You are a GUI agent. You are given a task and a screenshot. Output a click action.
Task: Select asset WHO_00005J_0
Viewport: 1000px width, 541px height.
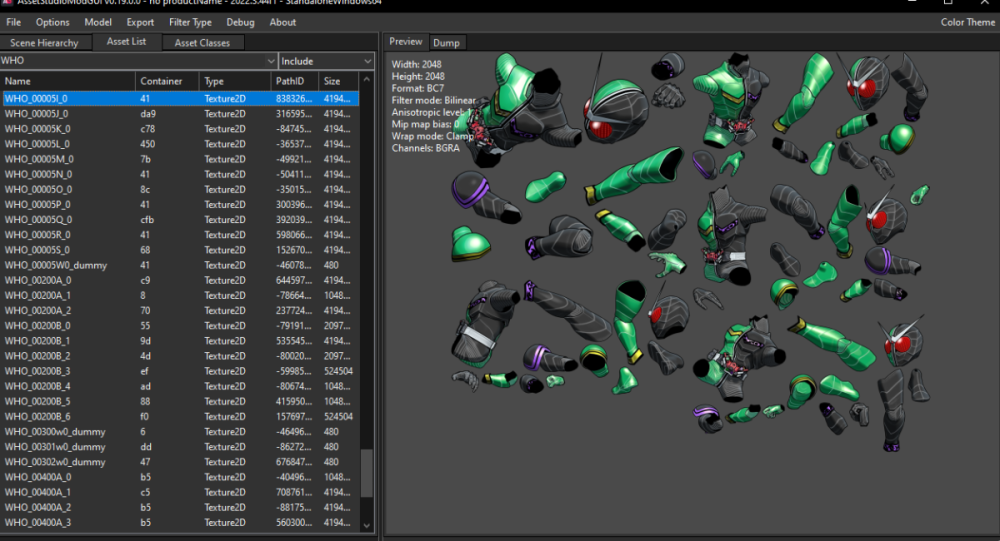180,114
